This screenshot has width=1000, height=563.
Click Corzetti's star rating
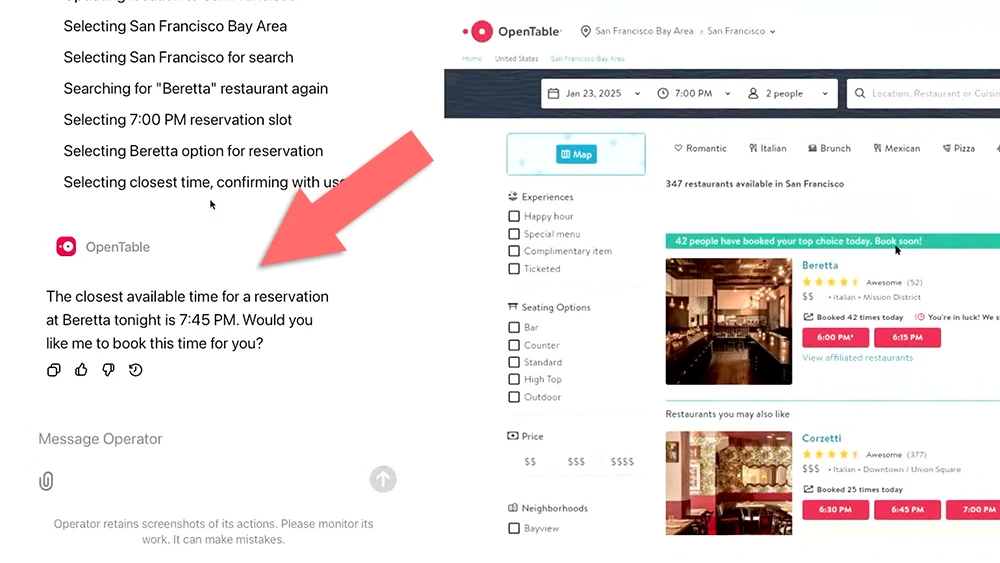(831, 455)
